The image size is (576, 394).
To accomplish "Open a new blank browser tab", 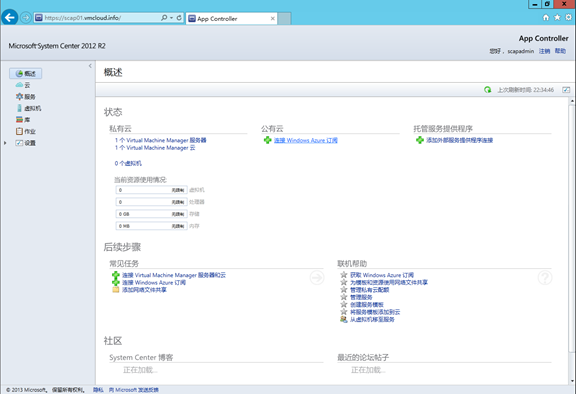I will (284, 18).
